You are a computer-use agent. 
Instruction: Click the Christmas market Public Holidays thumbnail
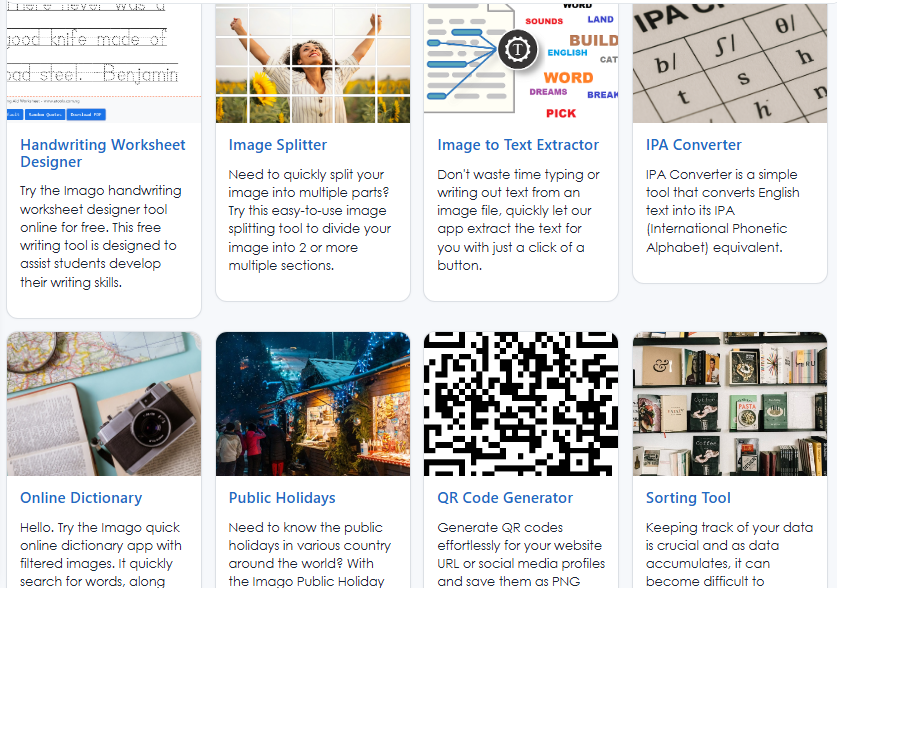(x=312, y=404)
